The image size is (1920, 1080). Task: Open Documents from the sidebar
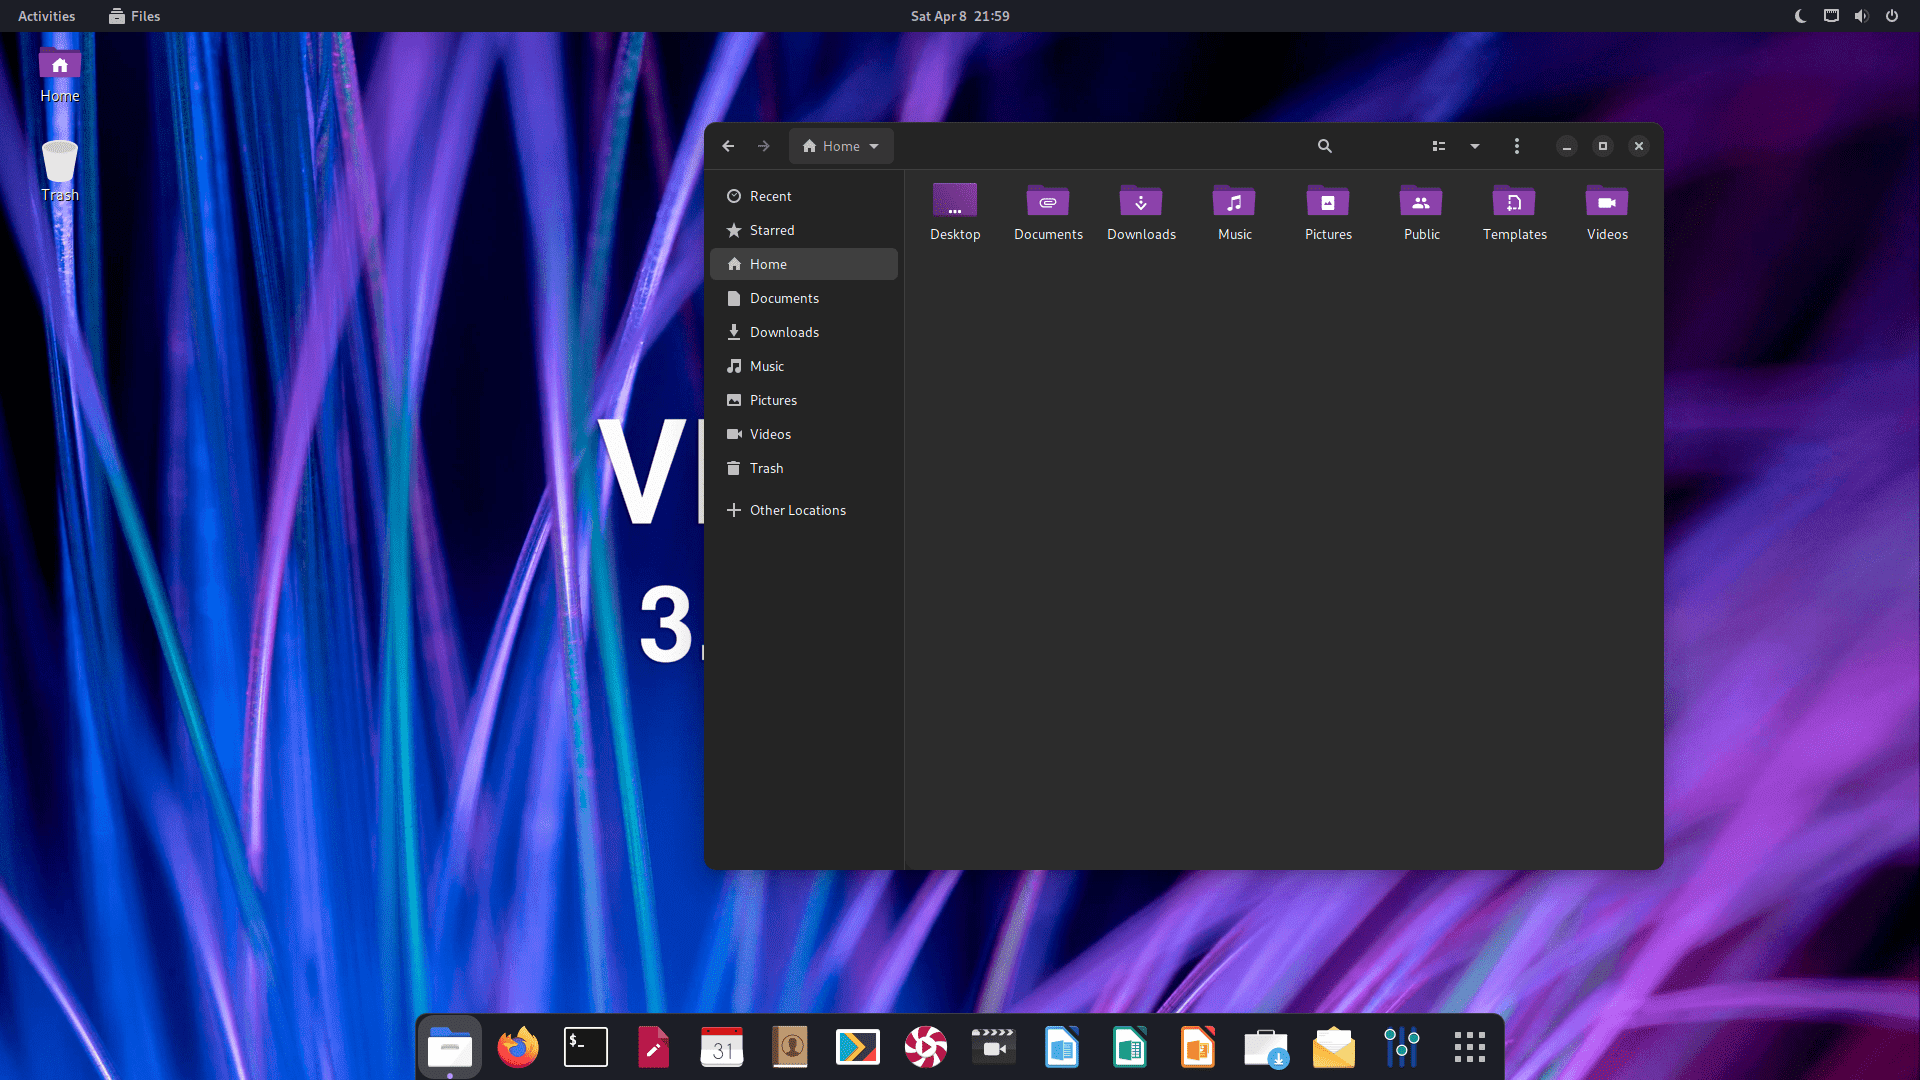coord(804,298)
